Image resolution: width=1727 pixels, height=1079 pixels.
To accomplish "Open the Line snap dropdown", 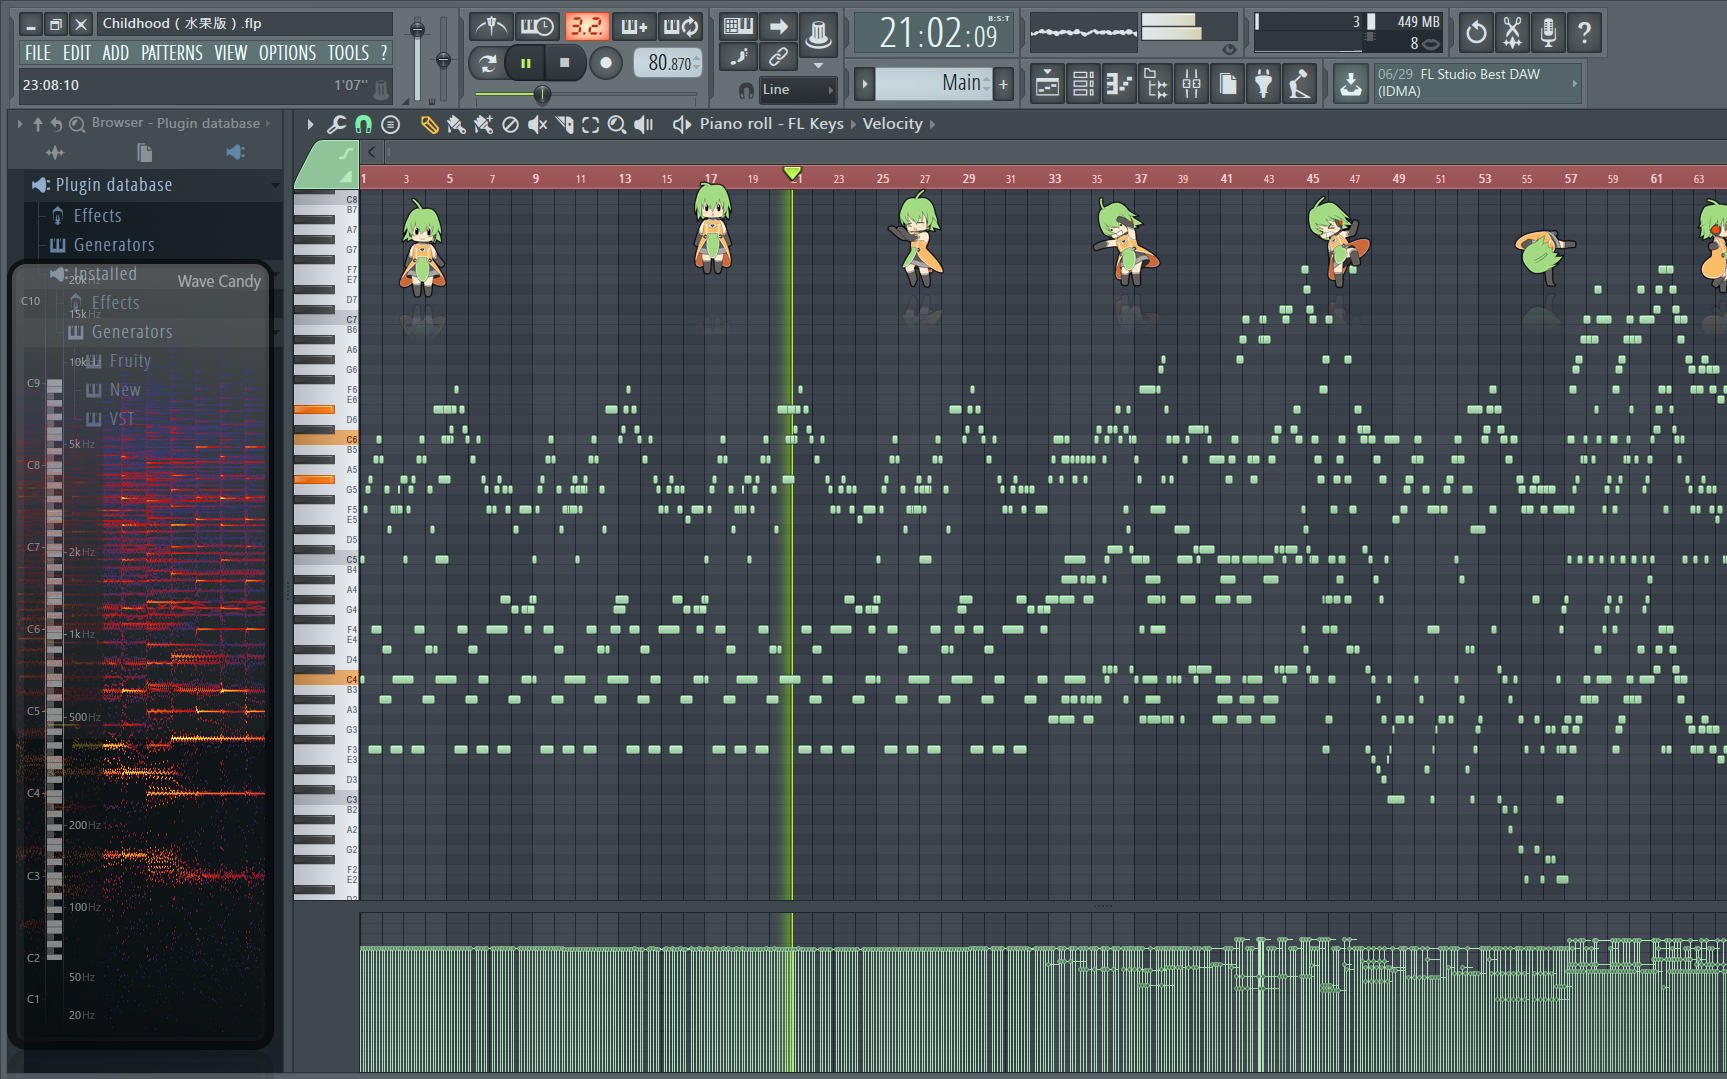I will [x=797, y=90].
